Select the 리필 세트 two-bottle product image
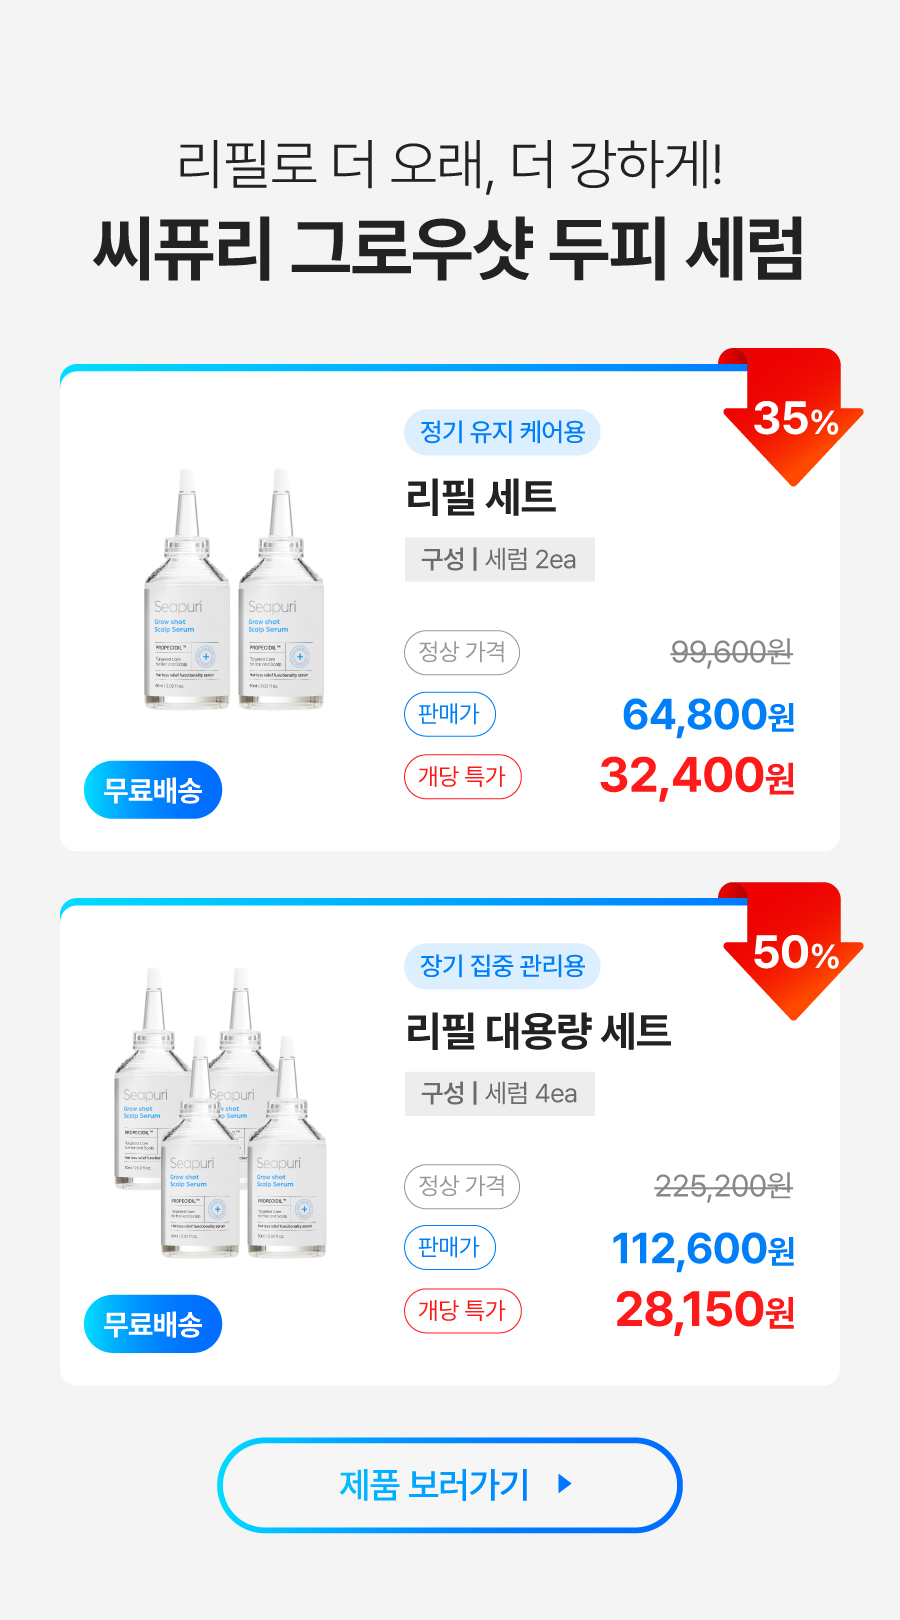900x1620 pixels. [234, 590]
